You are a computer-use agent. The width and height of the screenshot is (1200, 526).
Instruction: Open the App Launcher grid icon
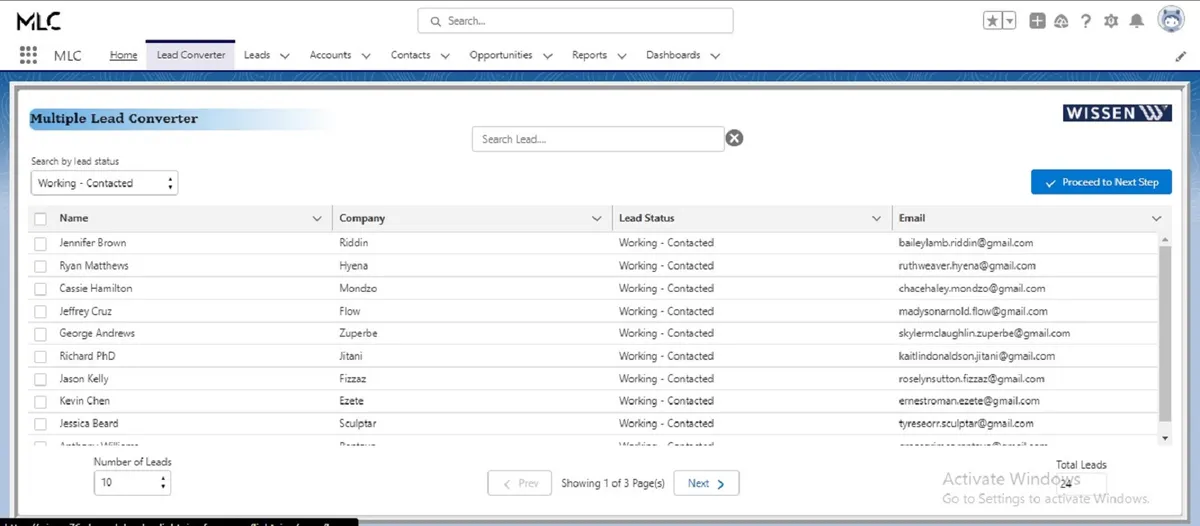pos(28,56)
